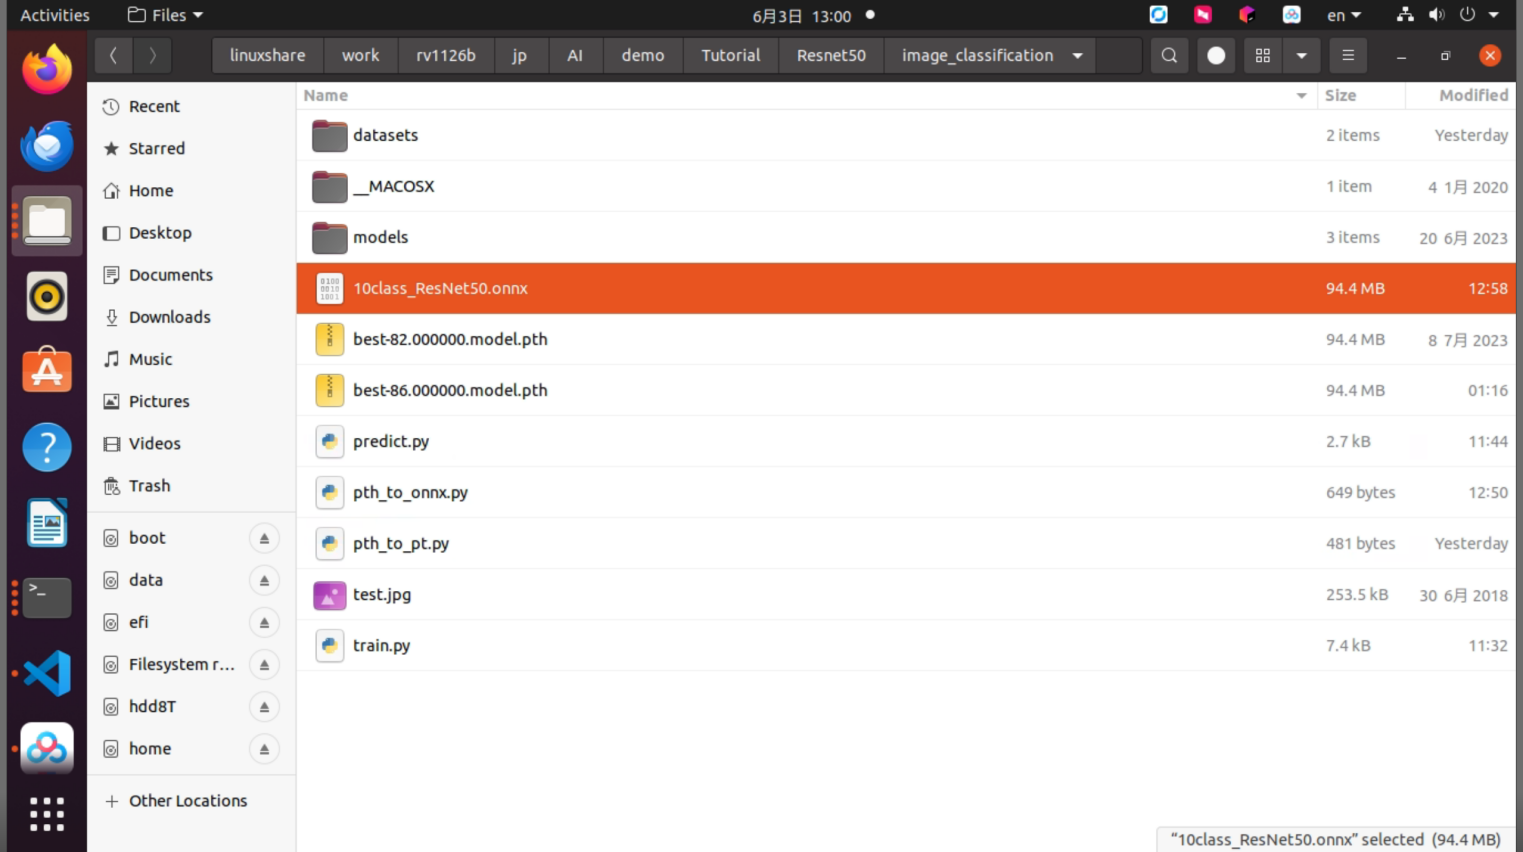This screenshot has width=1523, height=852.
Task: Jump to the Tutorial breadcrumb folder
Action: (731, 56)
